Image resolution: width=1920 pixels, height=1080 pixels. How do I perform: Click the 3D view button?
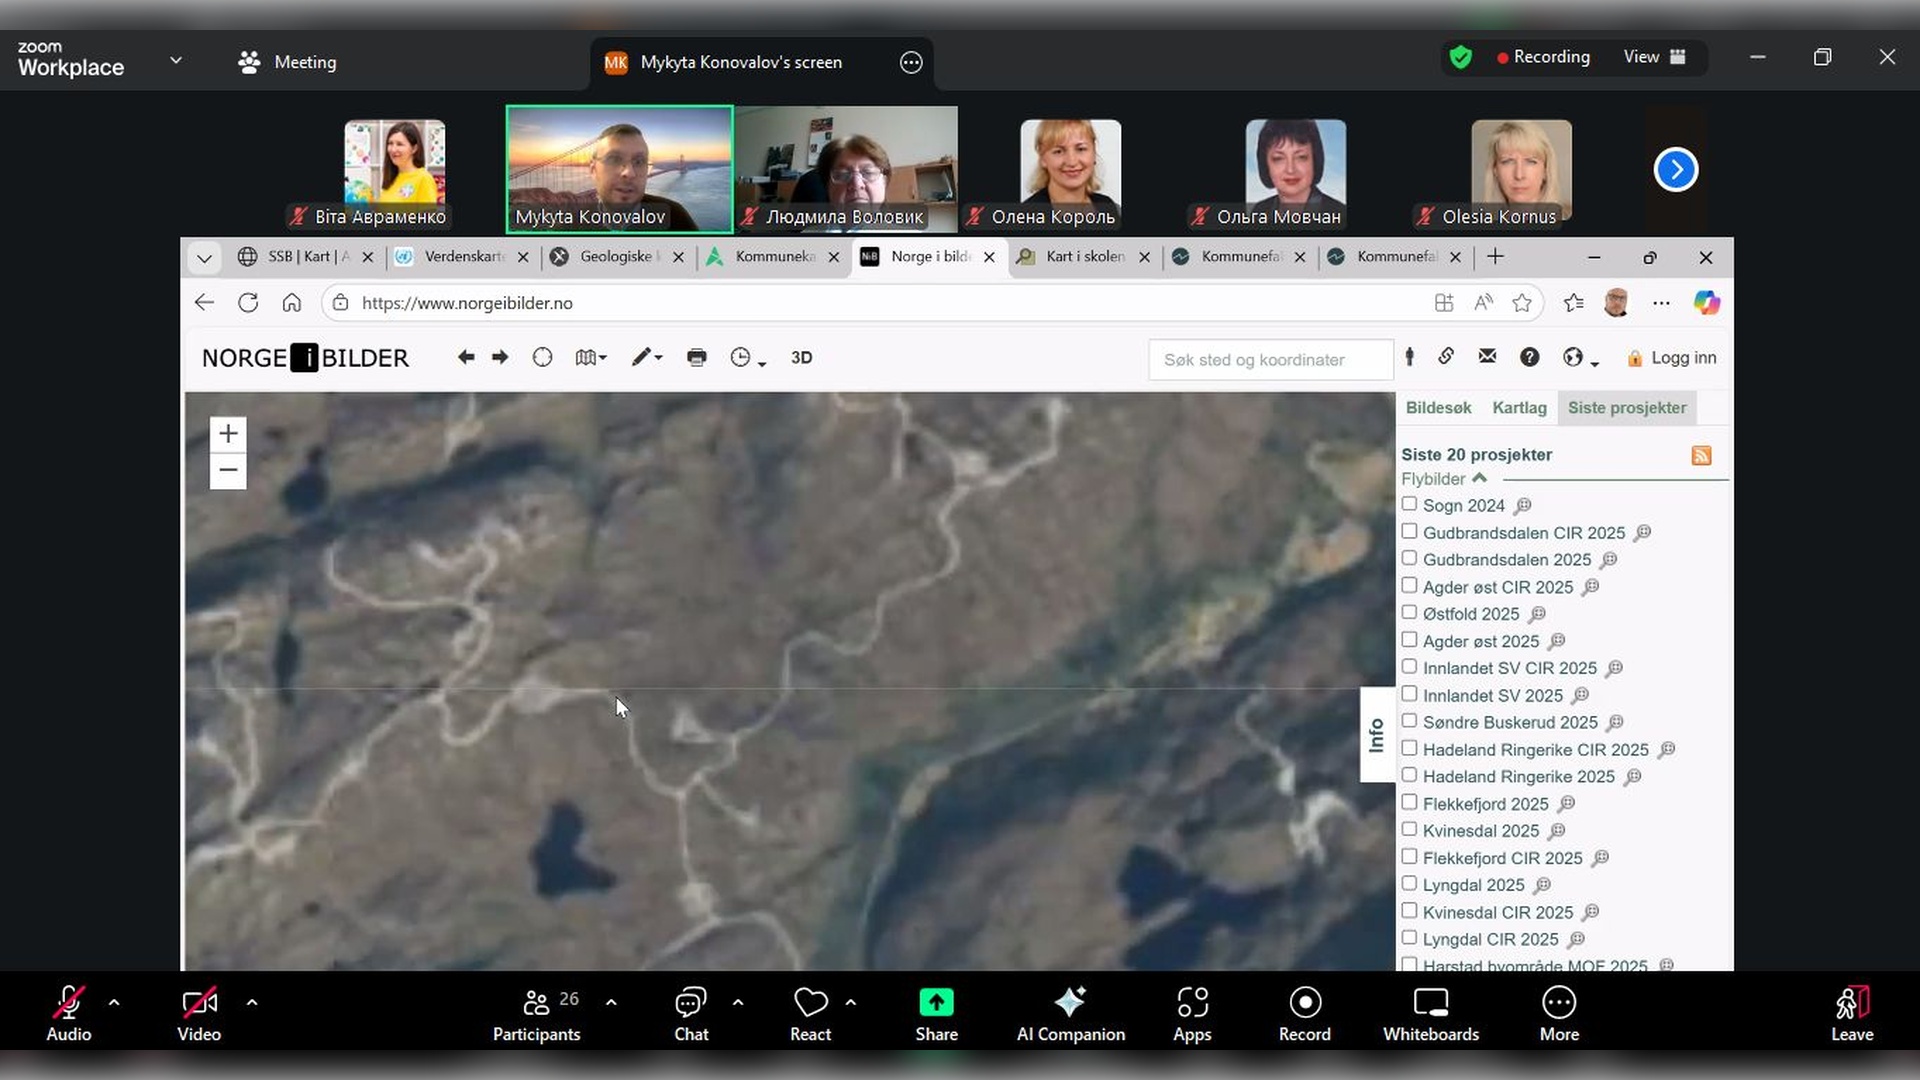tap(801, 358)
